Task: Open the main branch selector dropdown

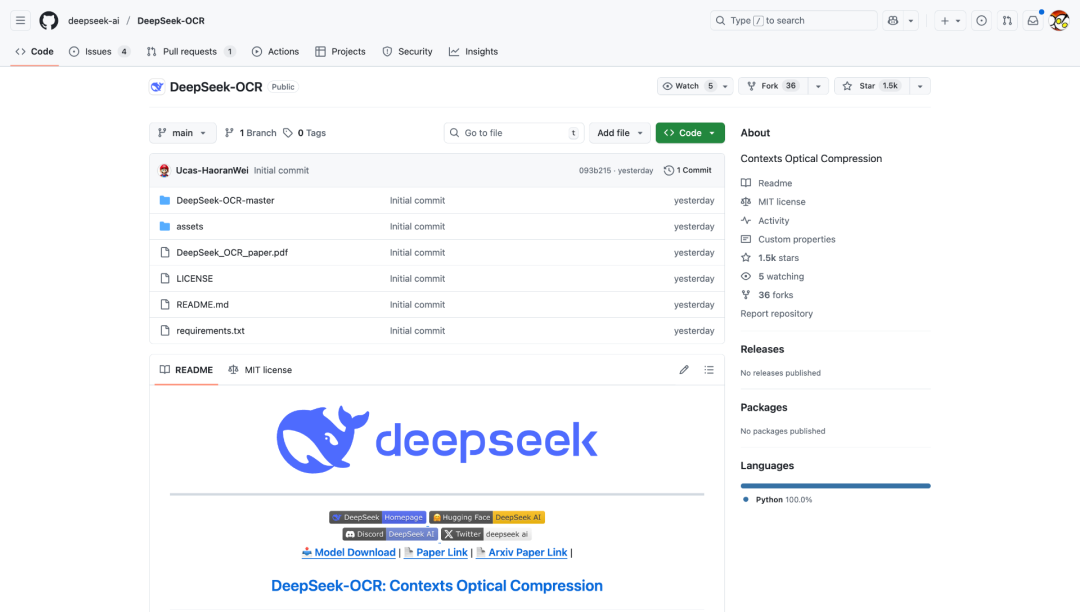Action: click(x=183, y=133)
